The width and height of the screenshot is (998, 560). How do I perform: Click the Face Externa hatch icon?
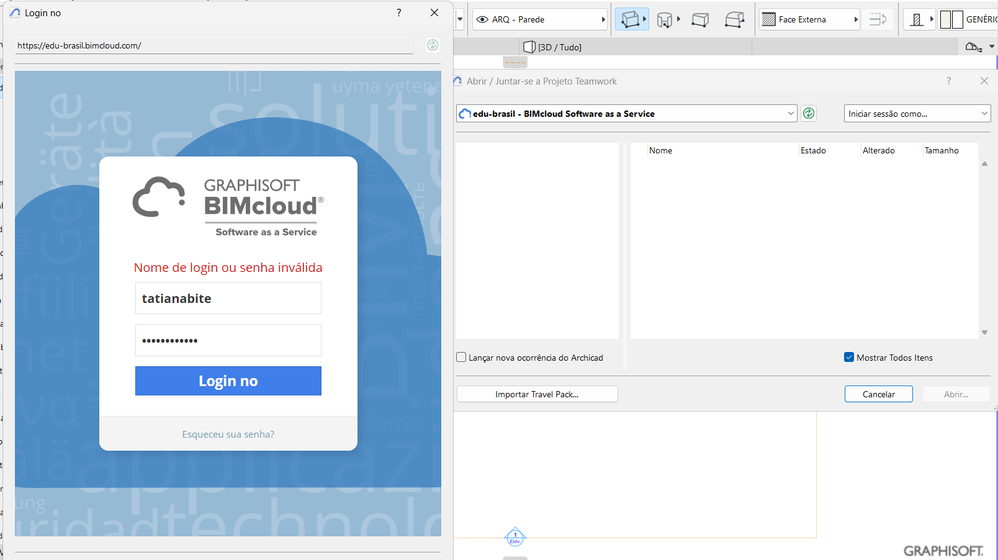point(769,20)
